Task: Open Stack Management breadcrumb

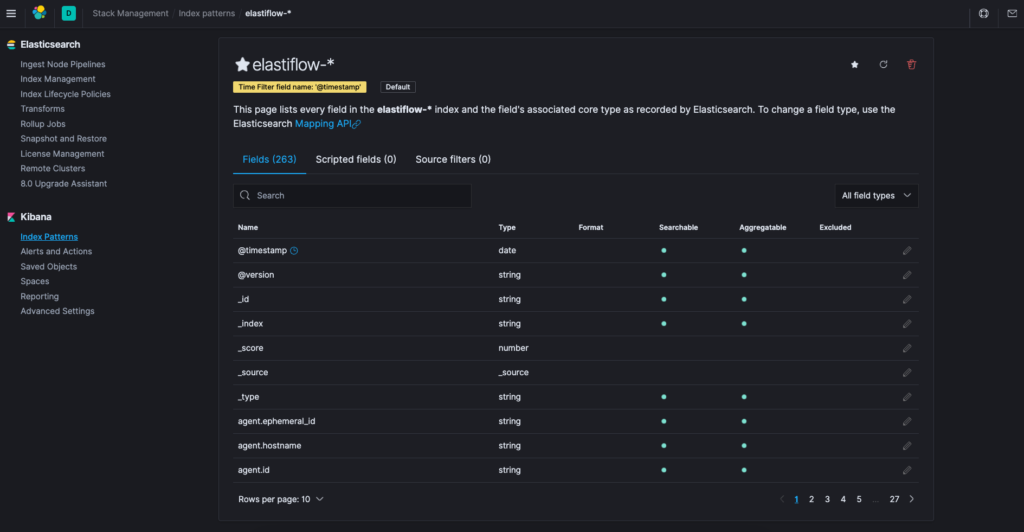Action: tap(130, 13)
